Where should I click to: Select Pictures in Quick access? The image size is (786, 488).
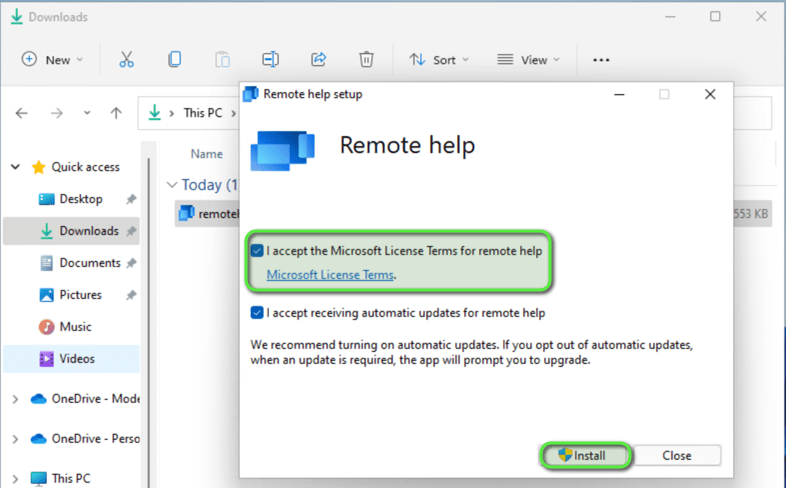coord(80,295)
